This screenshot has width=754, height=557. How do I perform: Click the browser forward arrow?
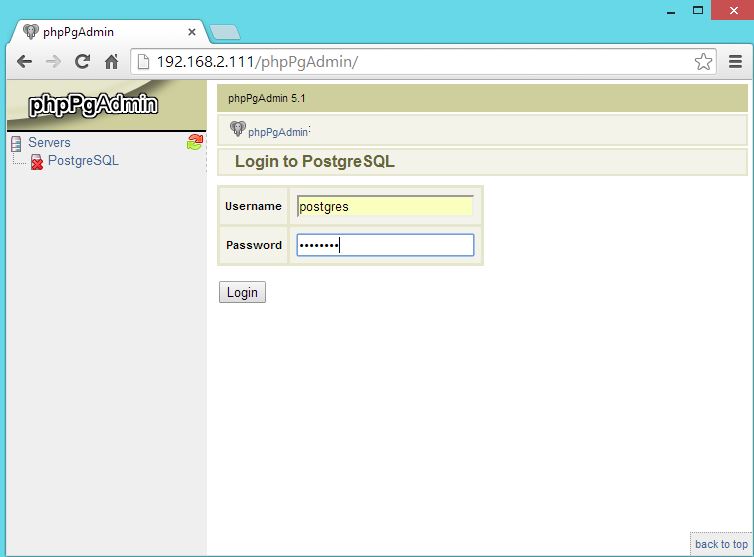[53, 62]
